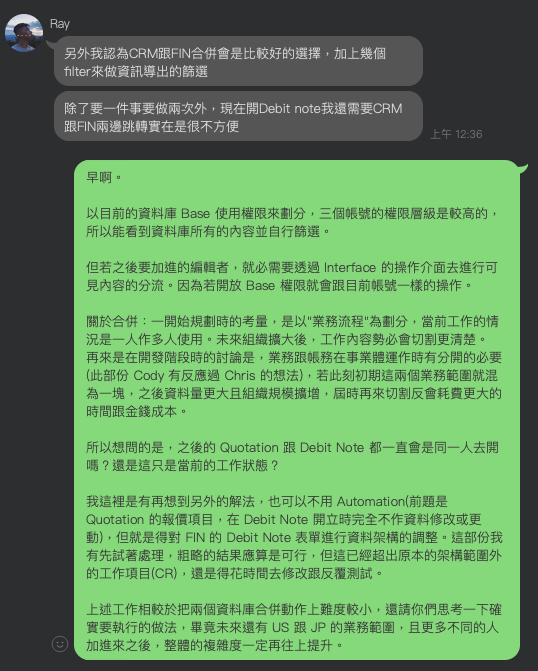
Task: Click the word filter in first gray bubble
Action: [x=77, y=71]
